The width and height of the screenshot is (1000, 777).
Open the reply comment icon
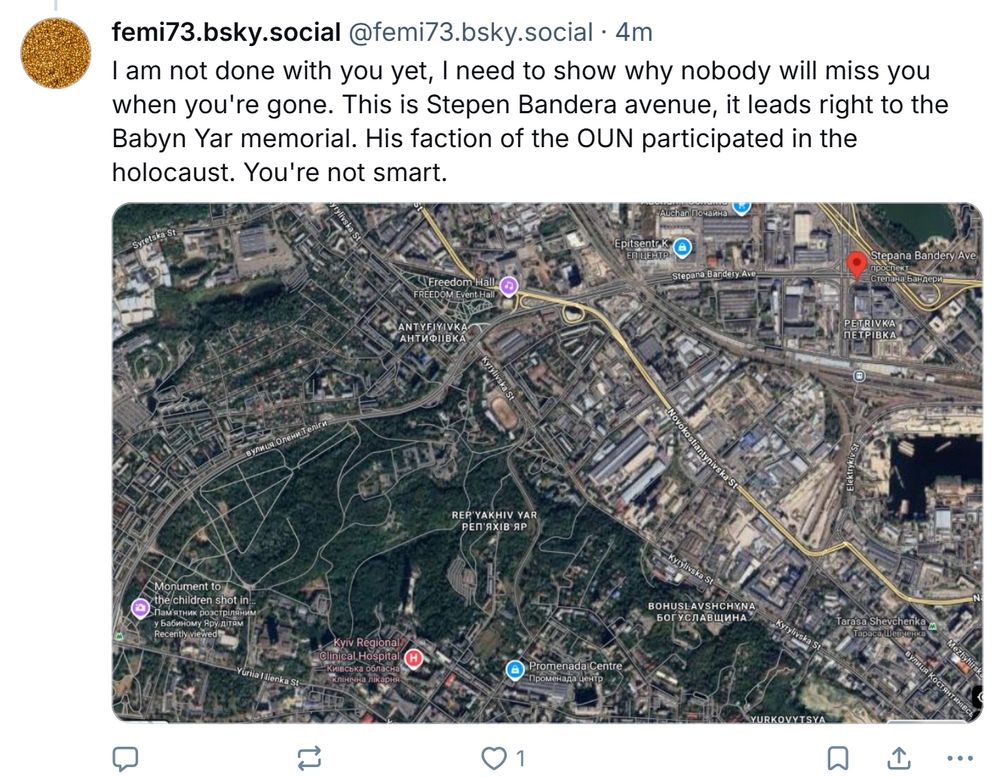tap(125, 758)
